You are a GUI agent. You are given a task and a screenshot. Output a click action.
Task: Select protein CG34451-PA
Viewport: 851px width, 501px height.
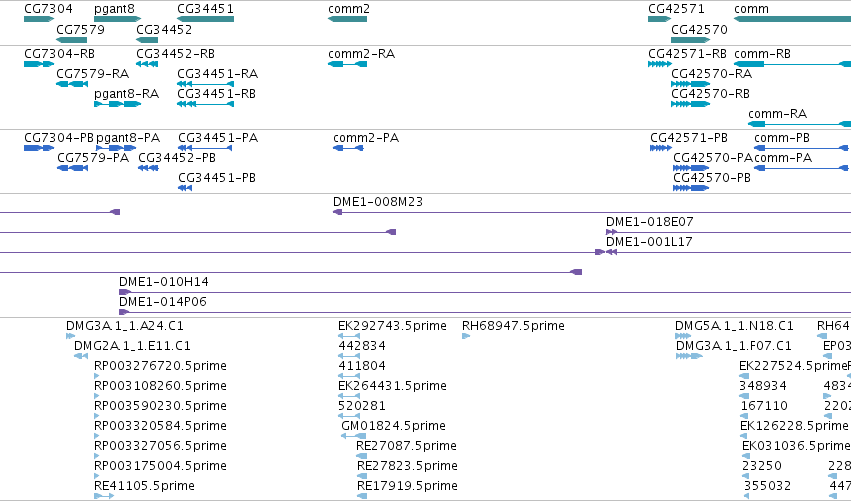[x=205, y=148]
